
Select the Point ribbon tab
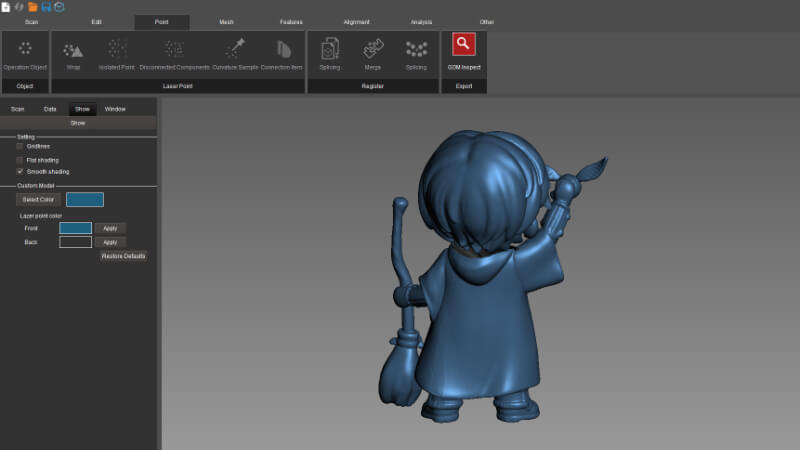[x=162, y=22]
